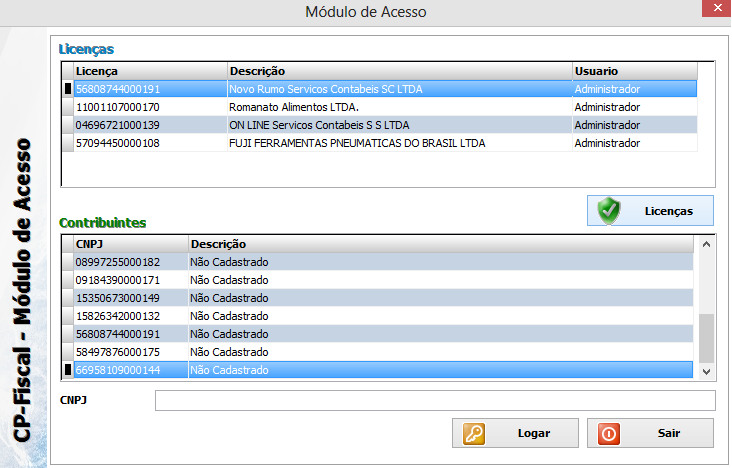The width and height of the screenshot is (732, 468).
Task: Click the Usuario column header
Action: 635,71
